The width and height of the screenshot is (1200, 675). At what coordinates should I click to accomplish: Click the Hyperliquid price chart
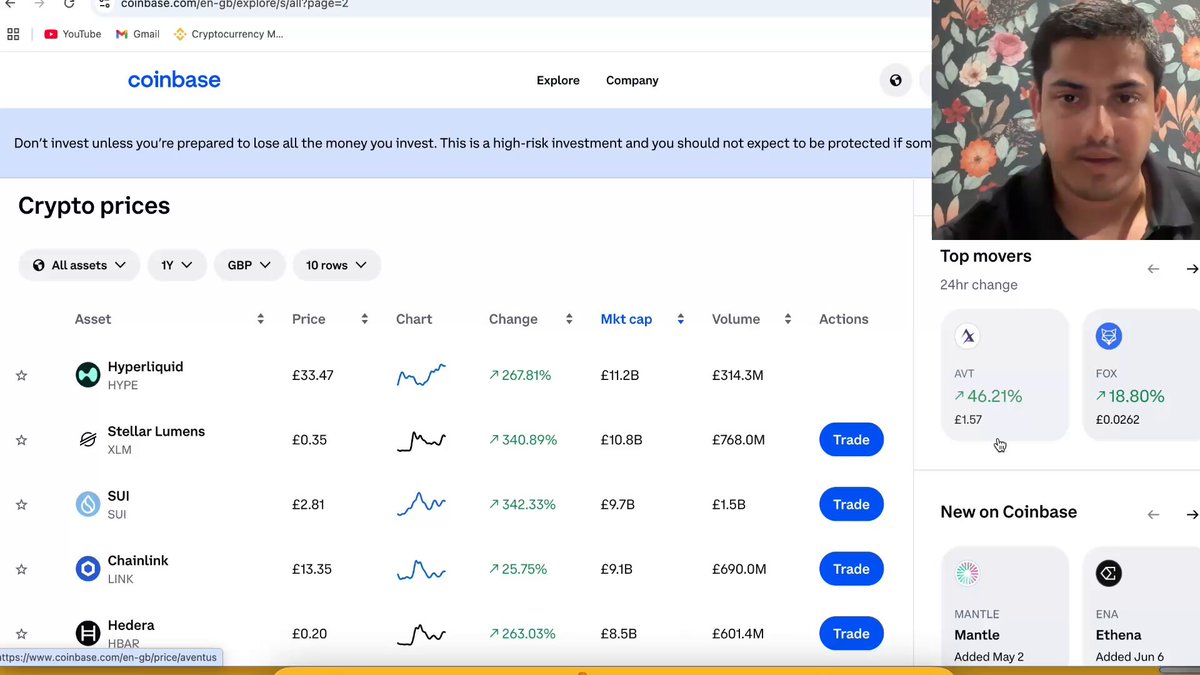[421, 375]
